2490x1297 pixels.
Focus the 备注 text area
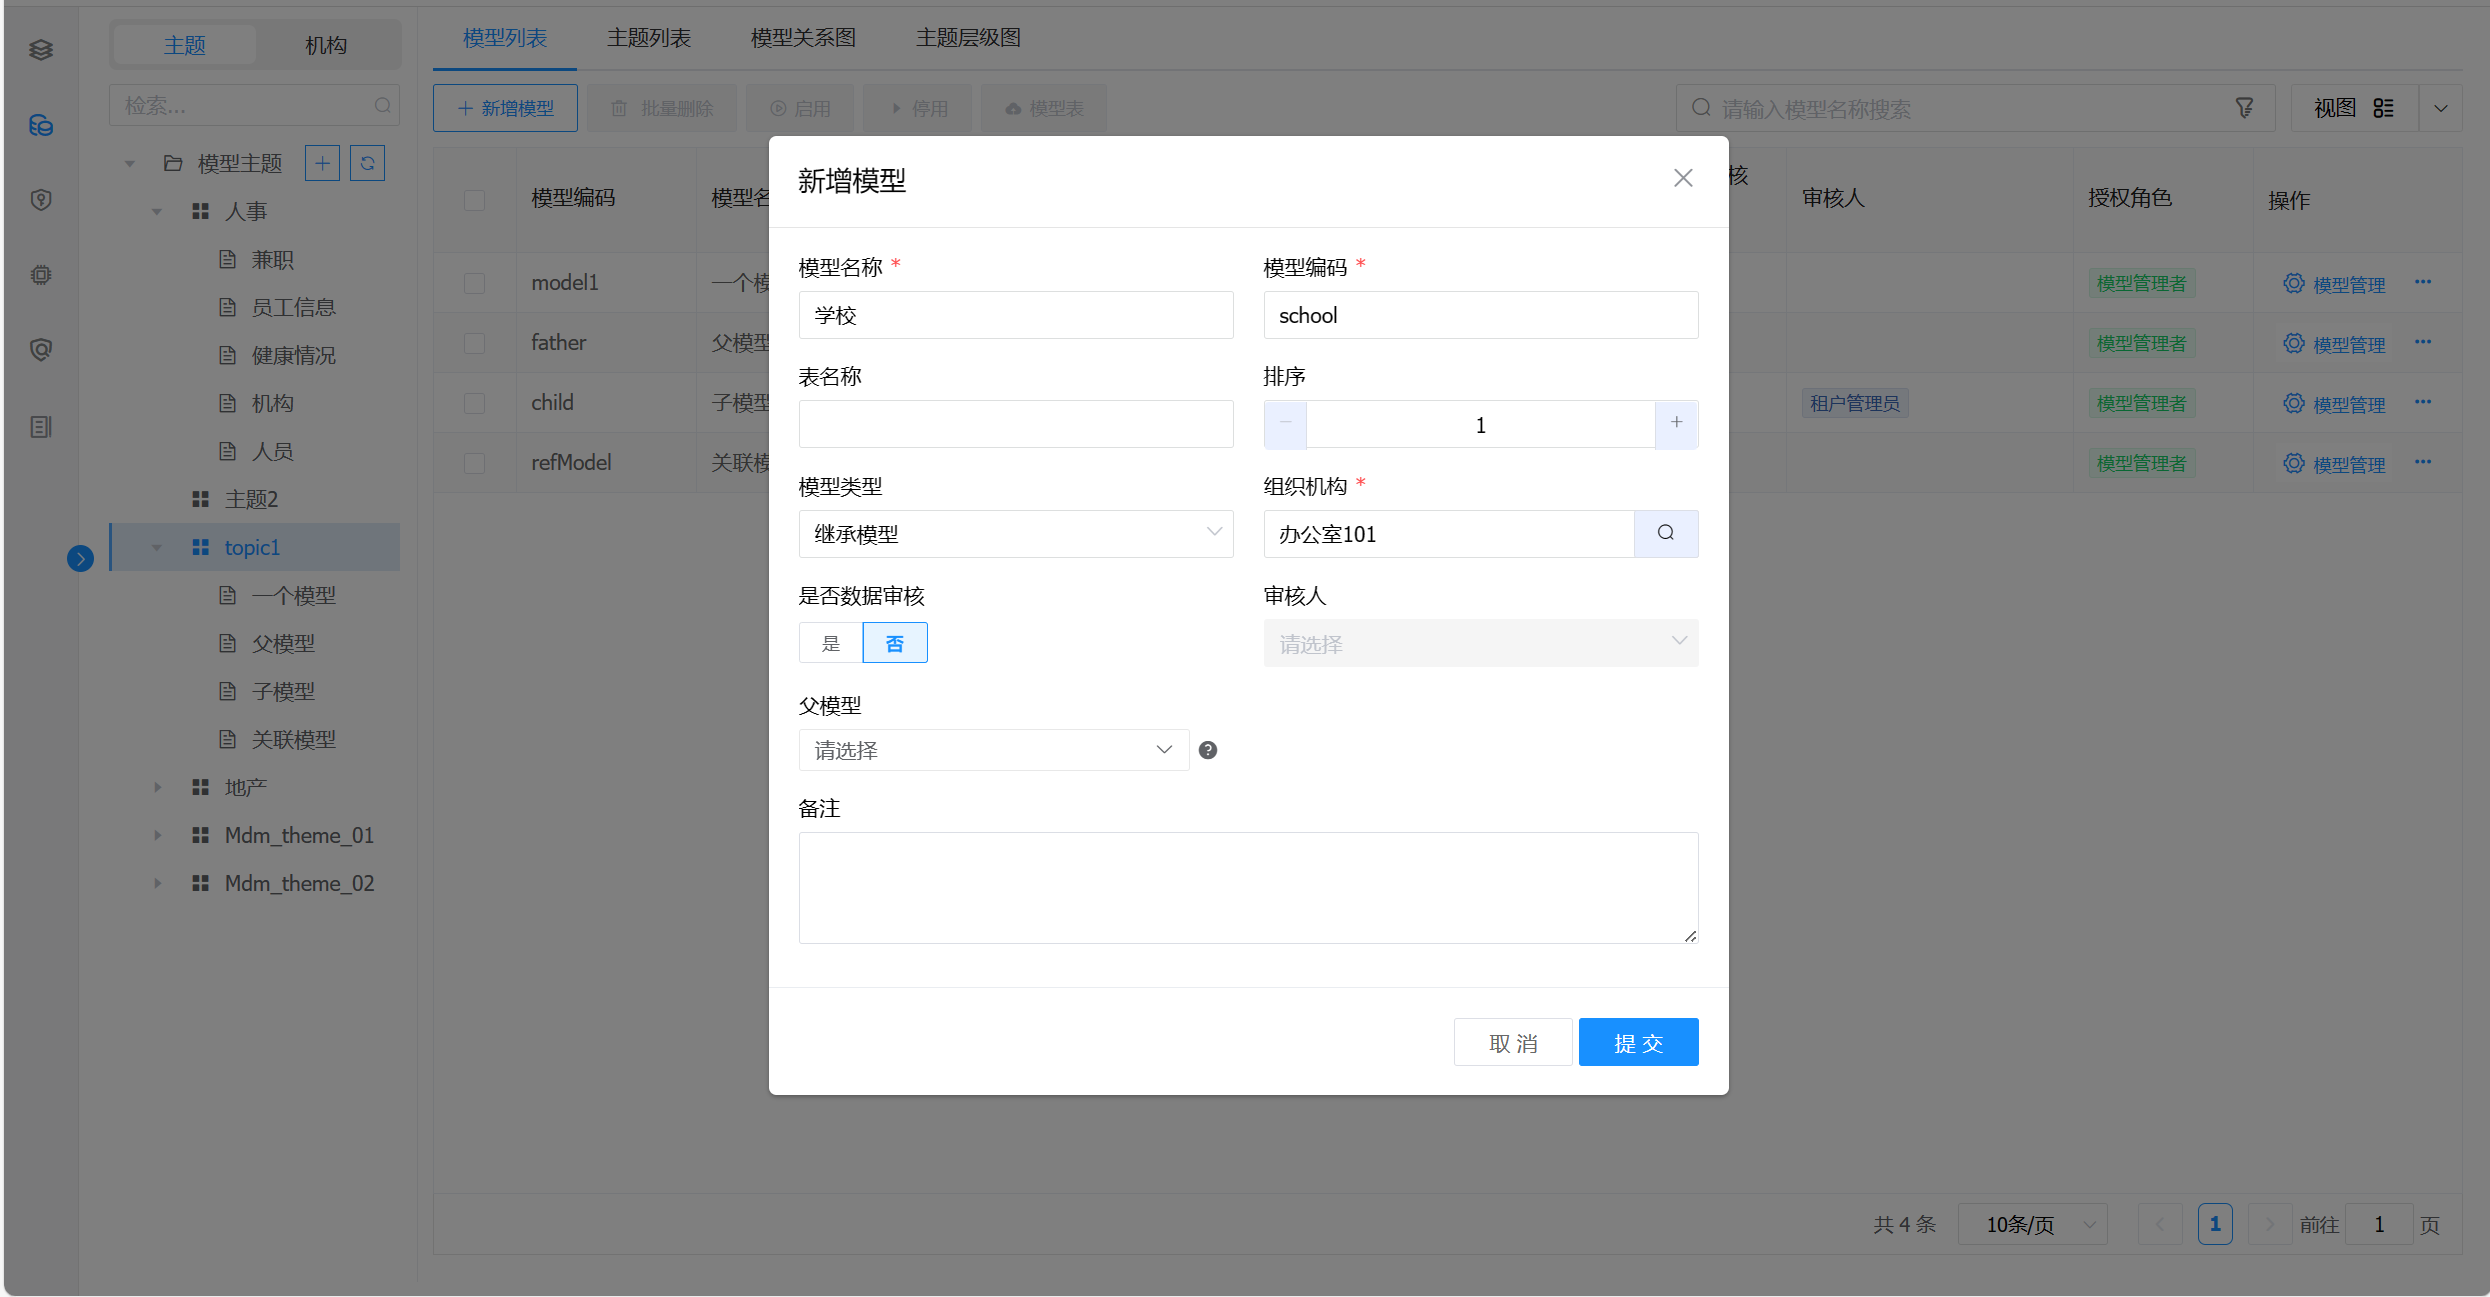1248,888
